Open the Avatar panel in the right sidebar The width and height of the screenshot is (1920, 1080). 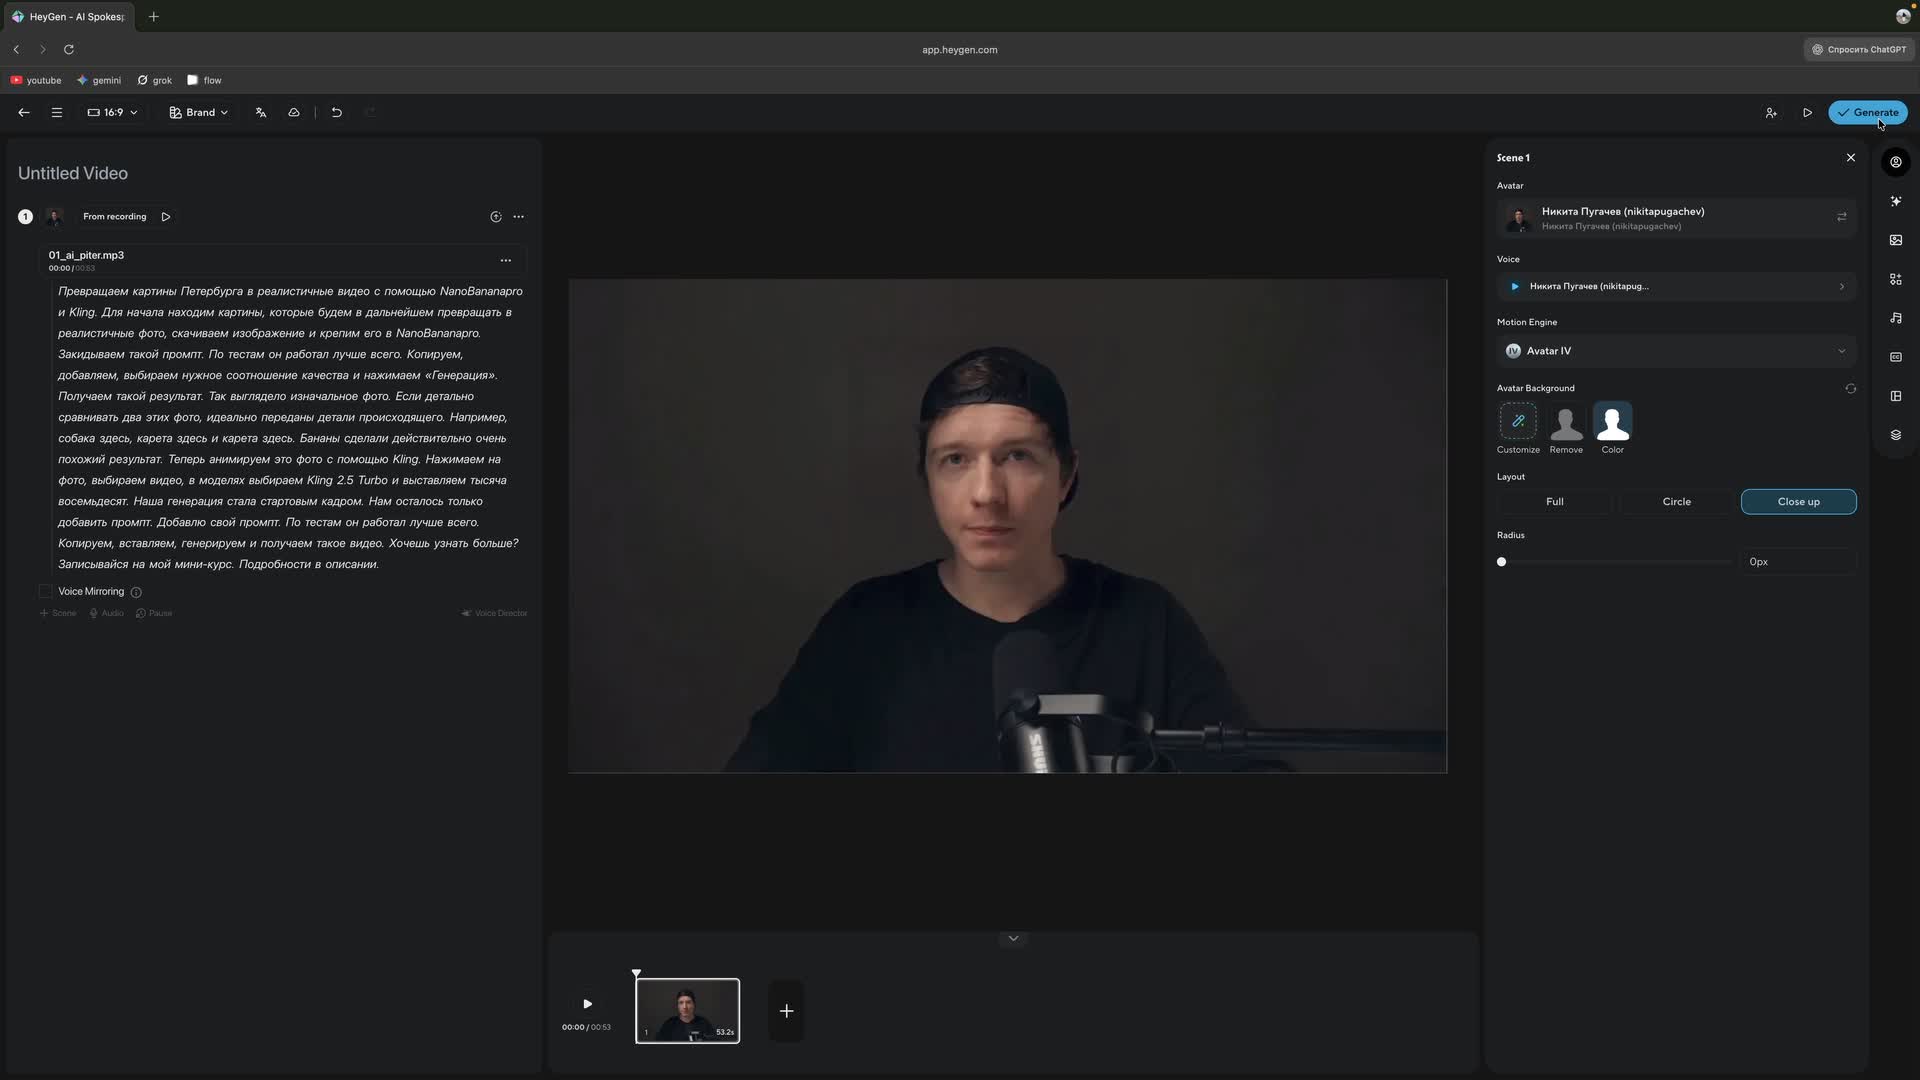click(x=1897, y=162)
